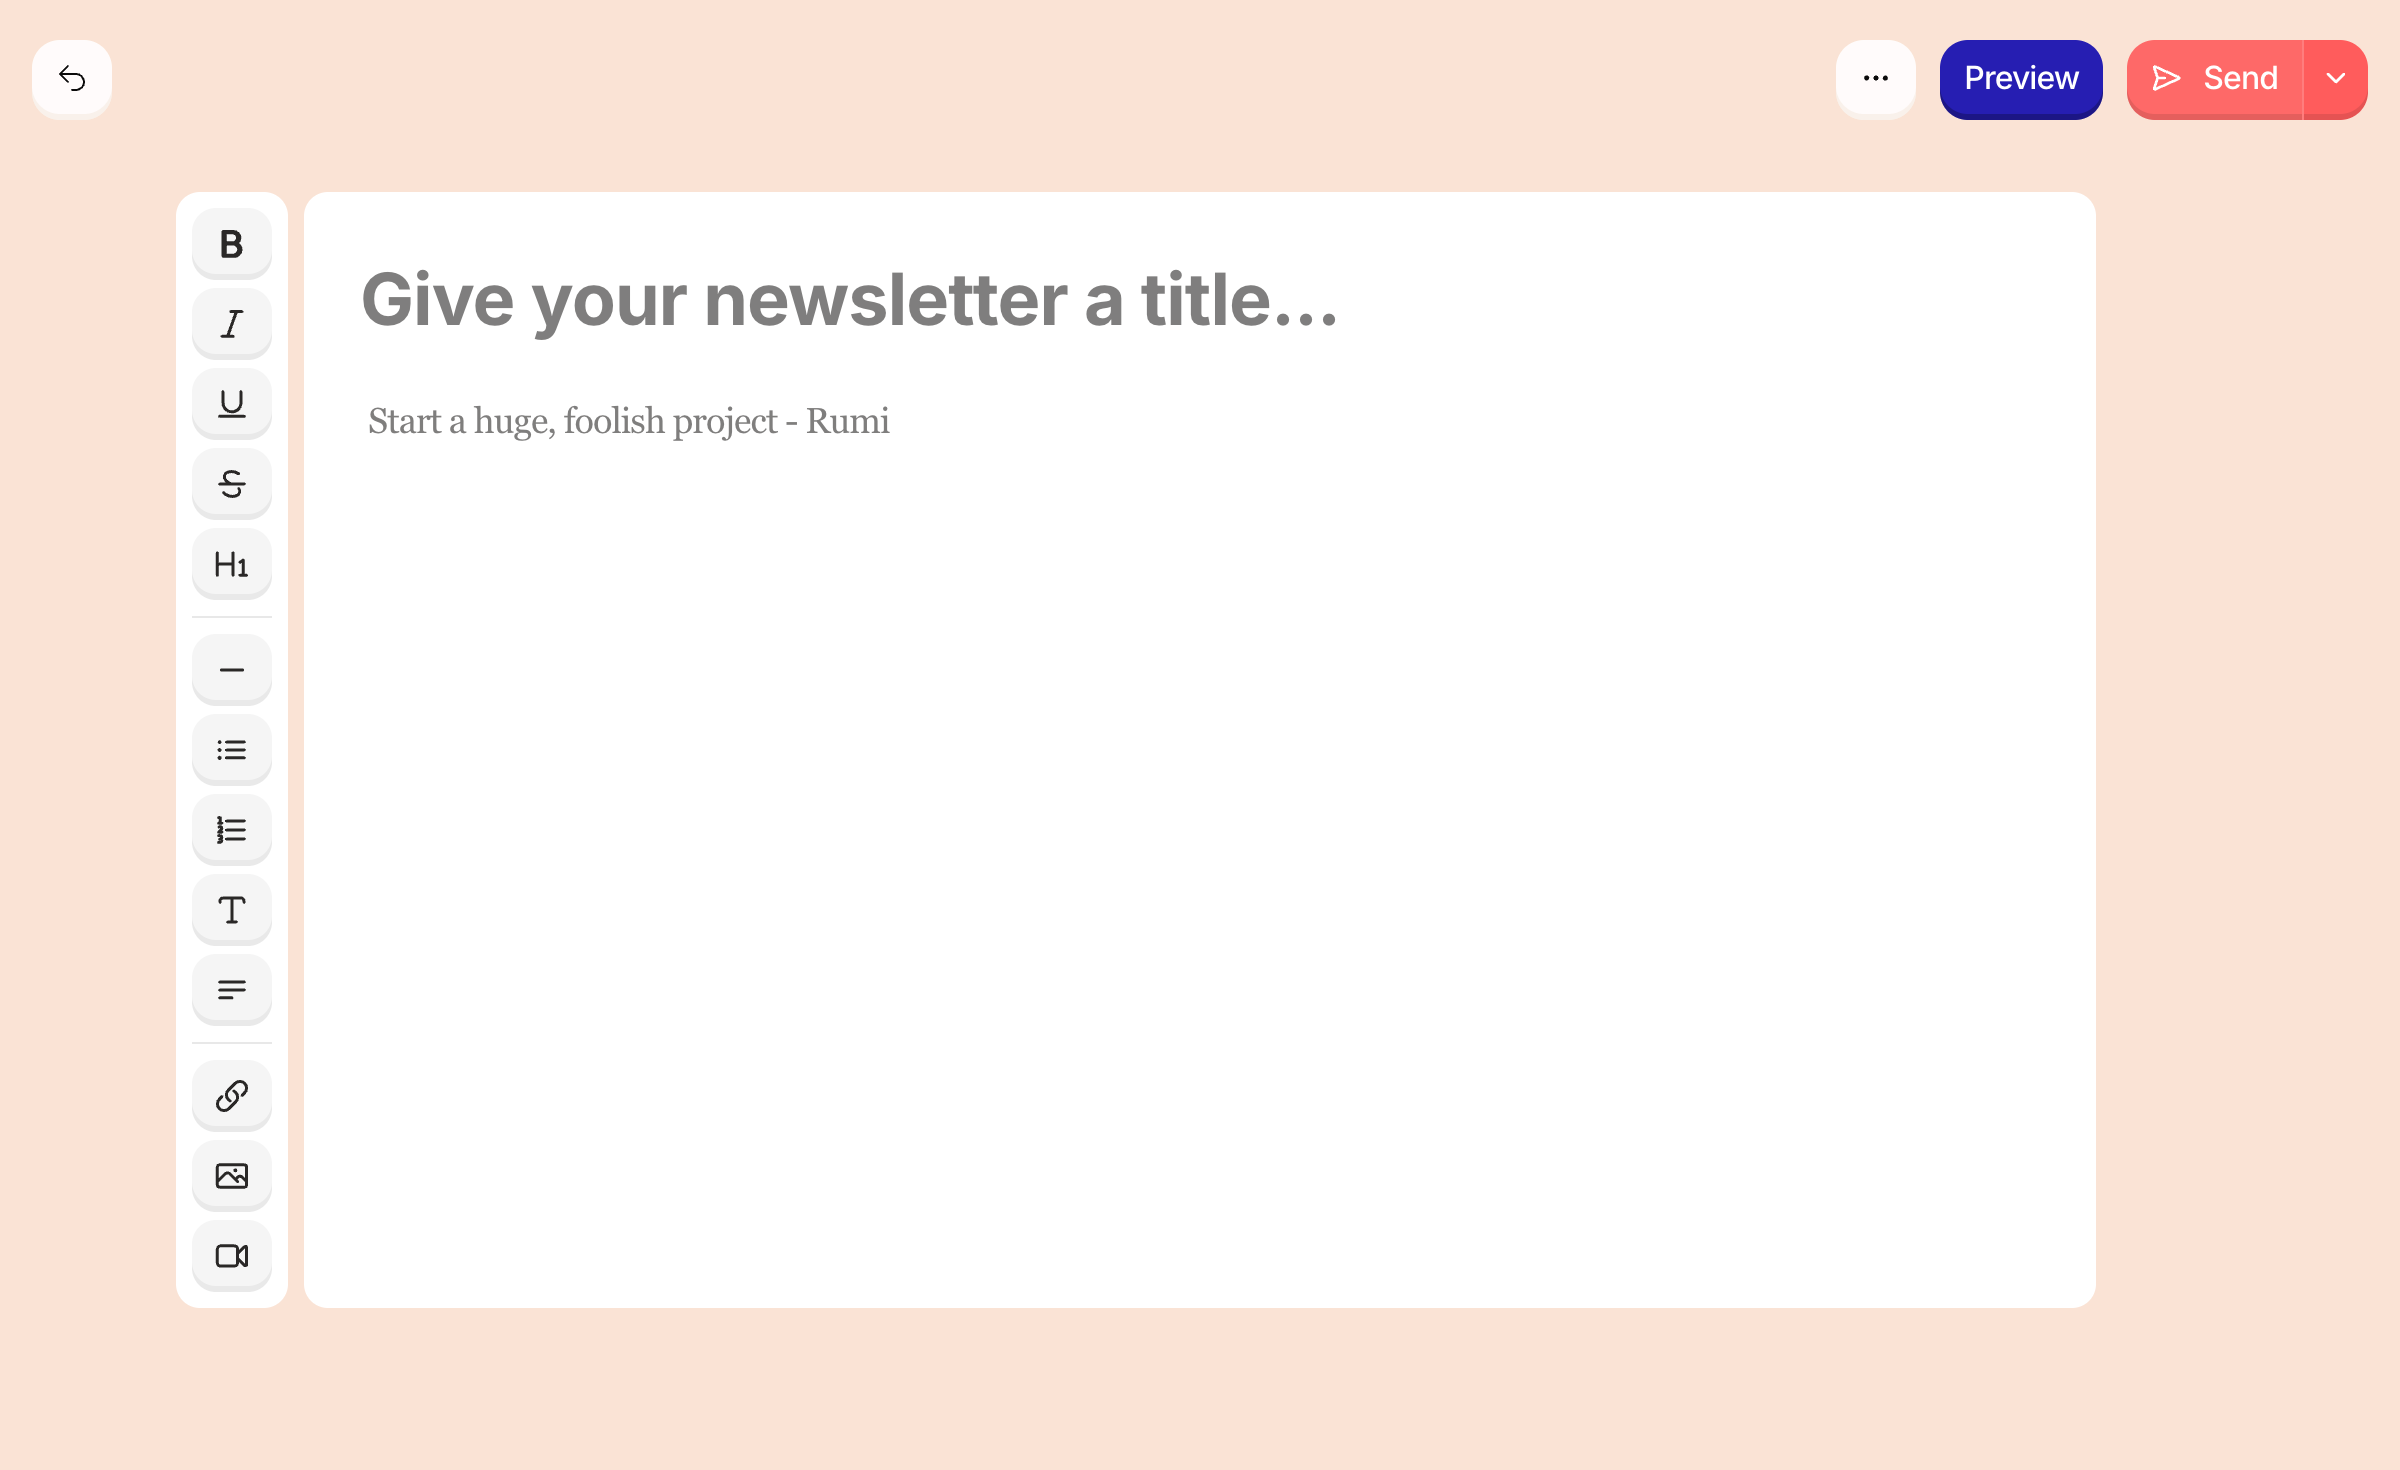
Task: Insert a horizontal divider line
Action: pyautogui.click(x=231, y=670)
